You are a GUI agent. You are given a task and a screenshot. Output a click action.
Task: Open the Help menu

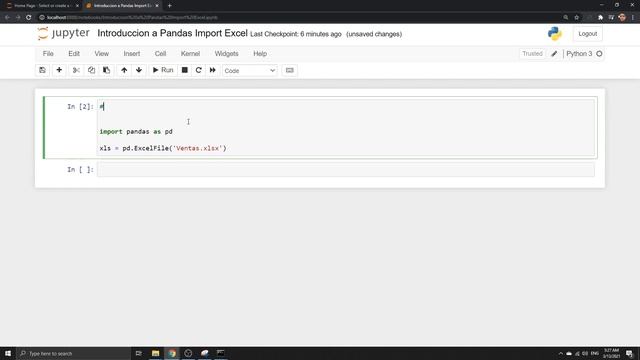260,53
